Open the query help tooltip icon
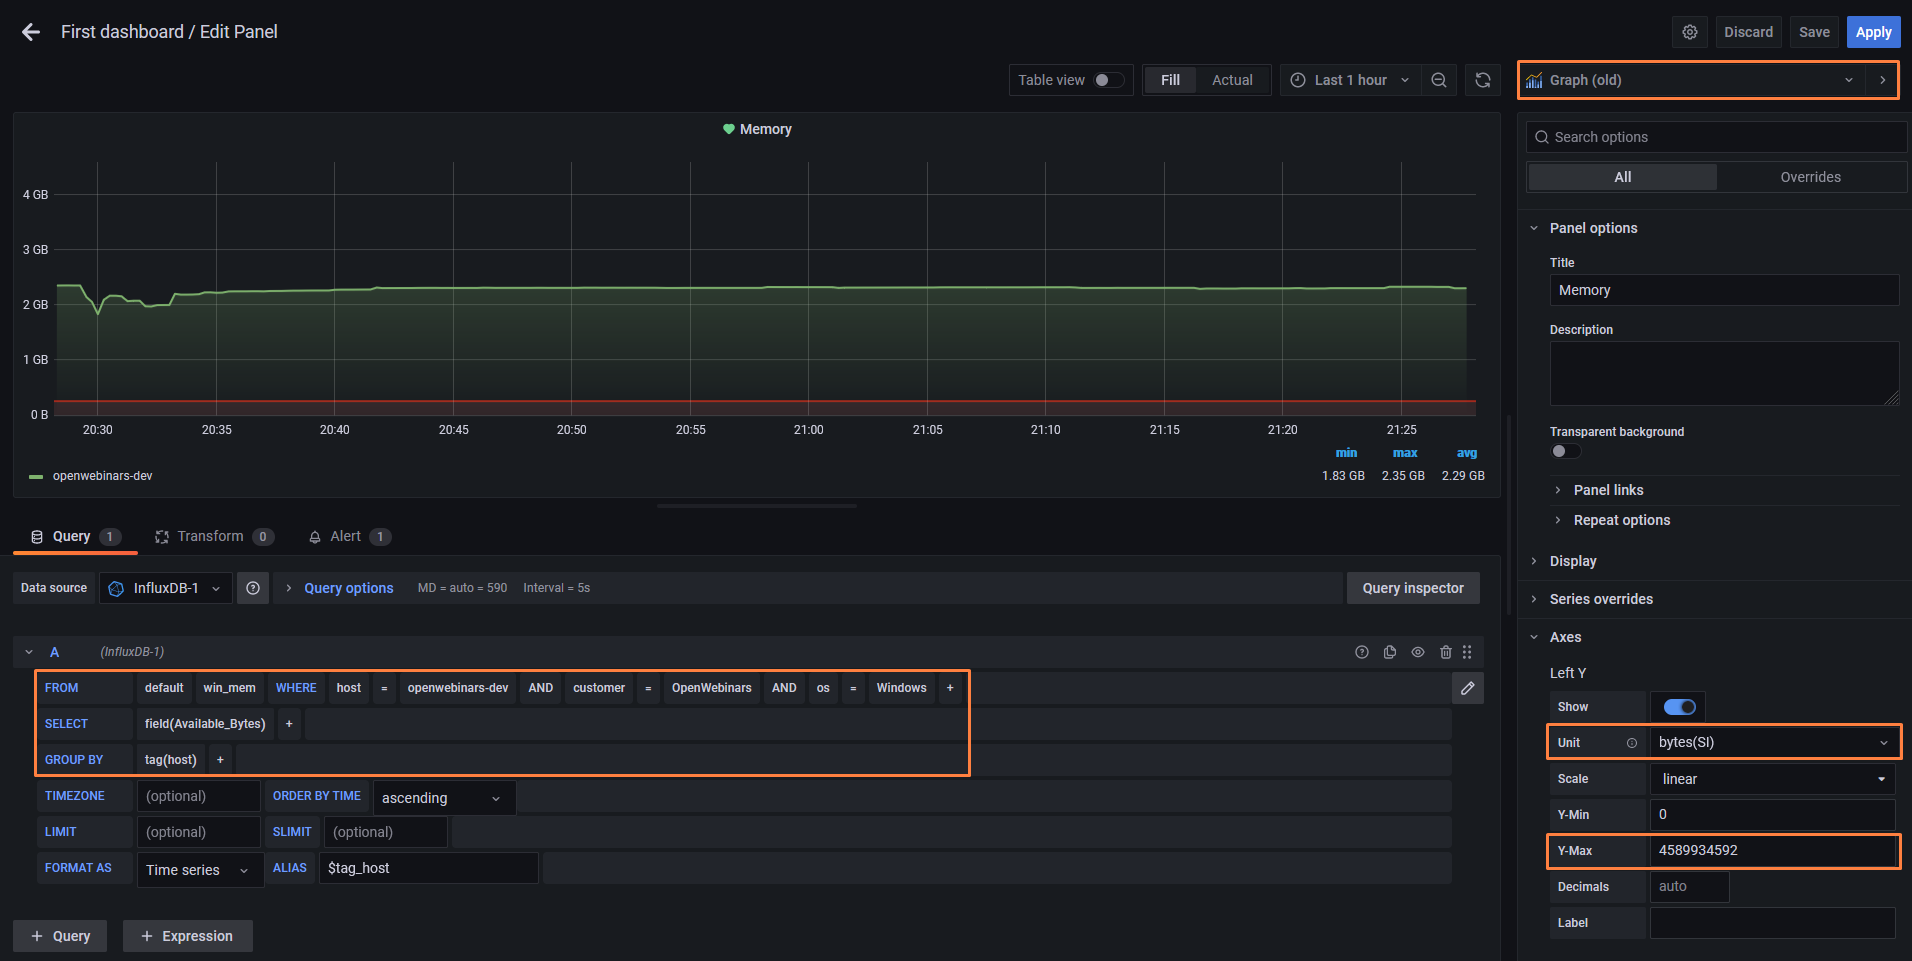1912x961 pixels. coord(1362,651)
